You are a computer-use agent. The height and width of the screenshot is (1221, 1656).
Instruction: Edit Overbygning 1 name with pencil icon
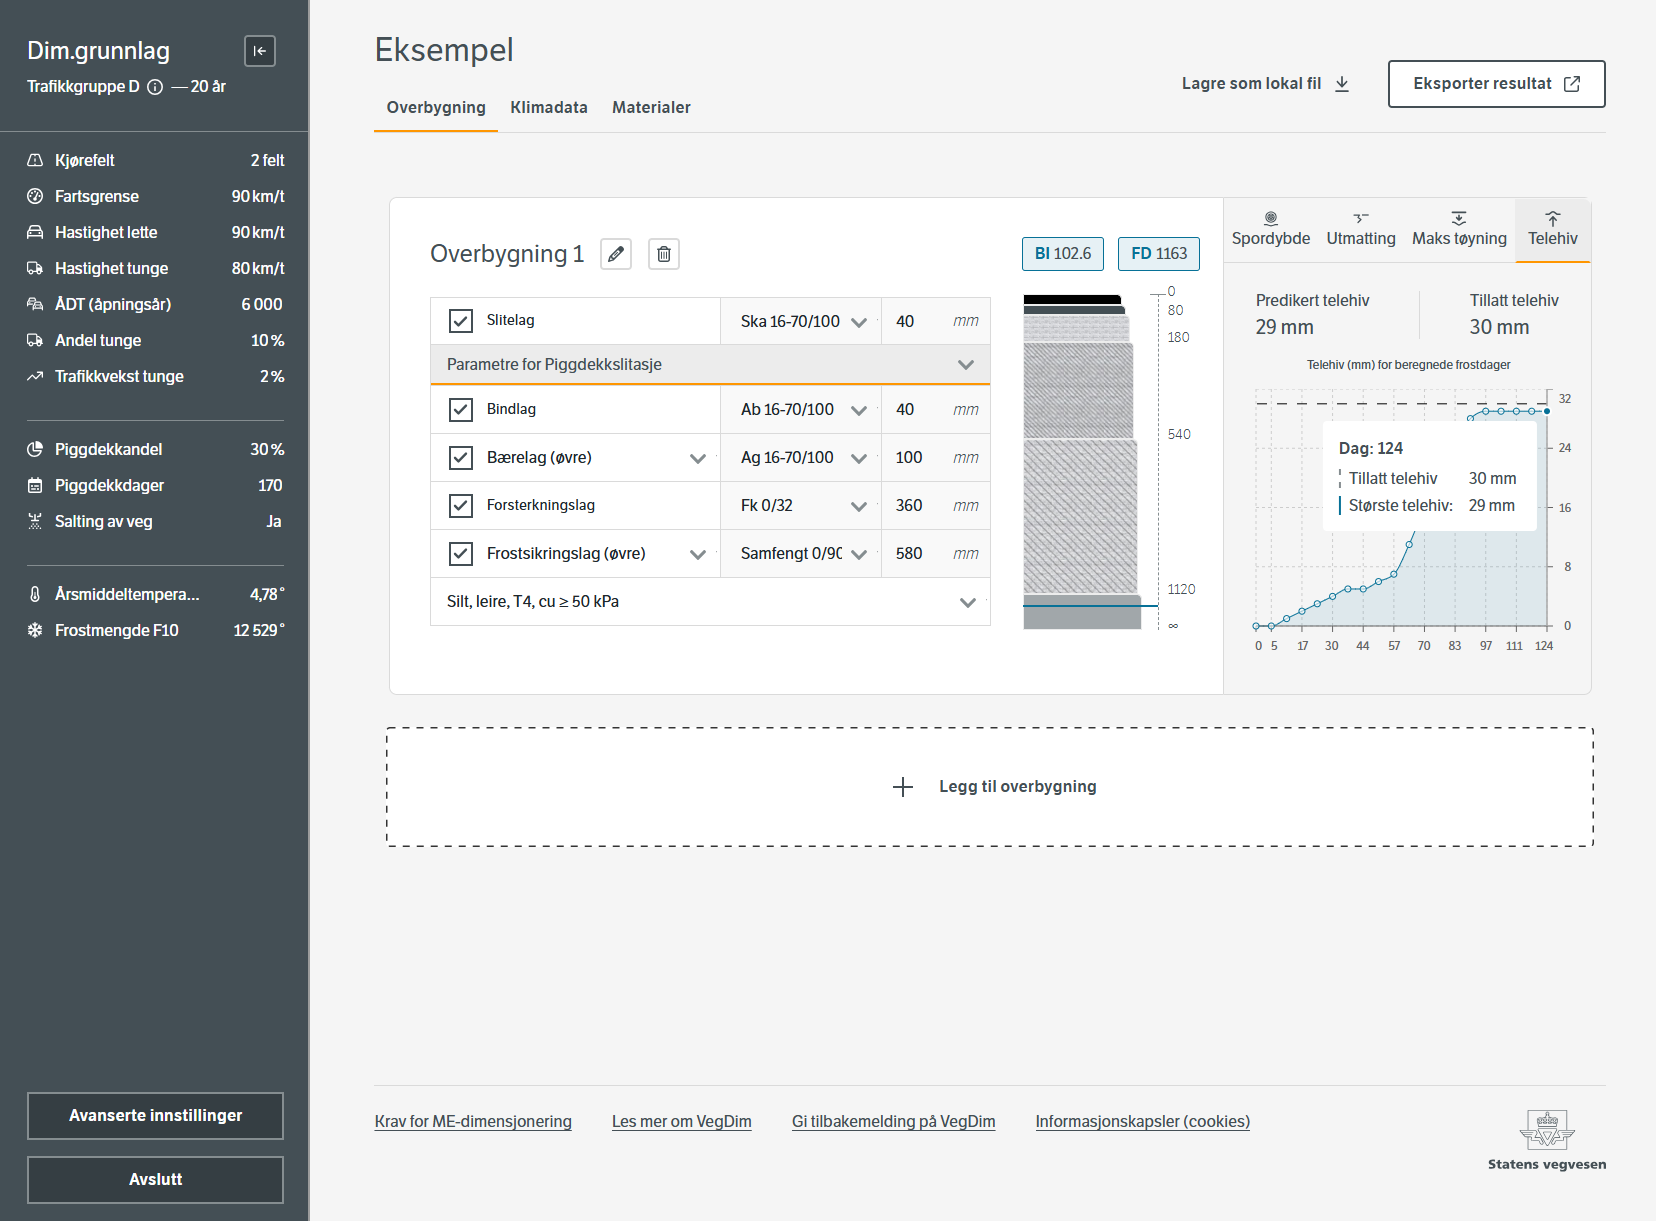pos(616,254)
